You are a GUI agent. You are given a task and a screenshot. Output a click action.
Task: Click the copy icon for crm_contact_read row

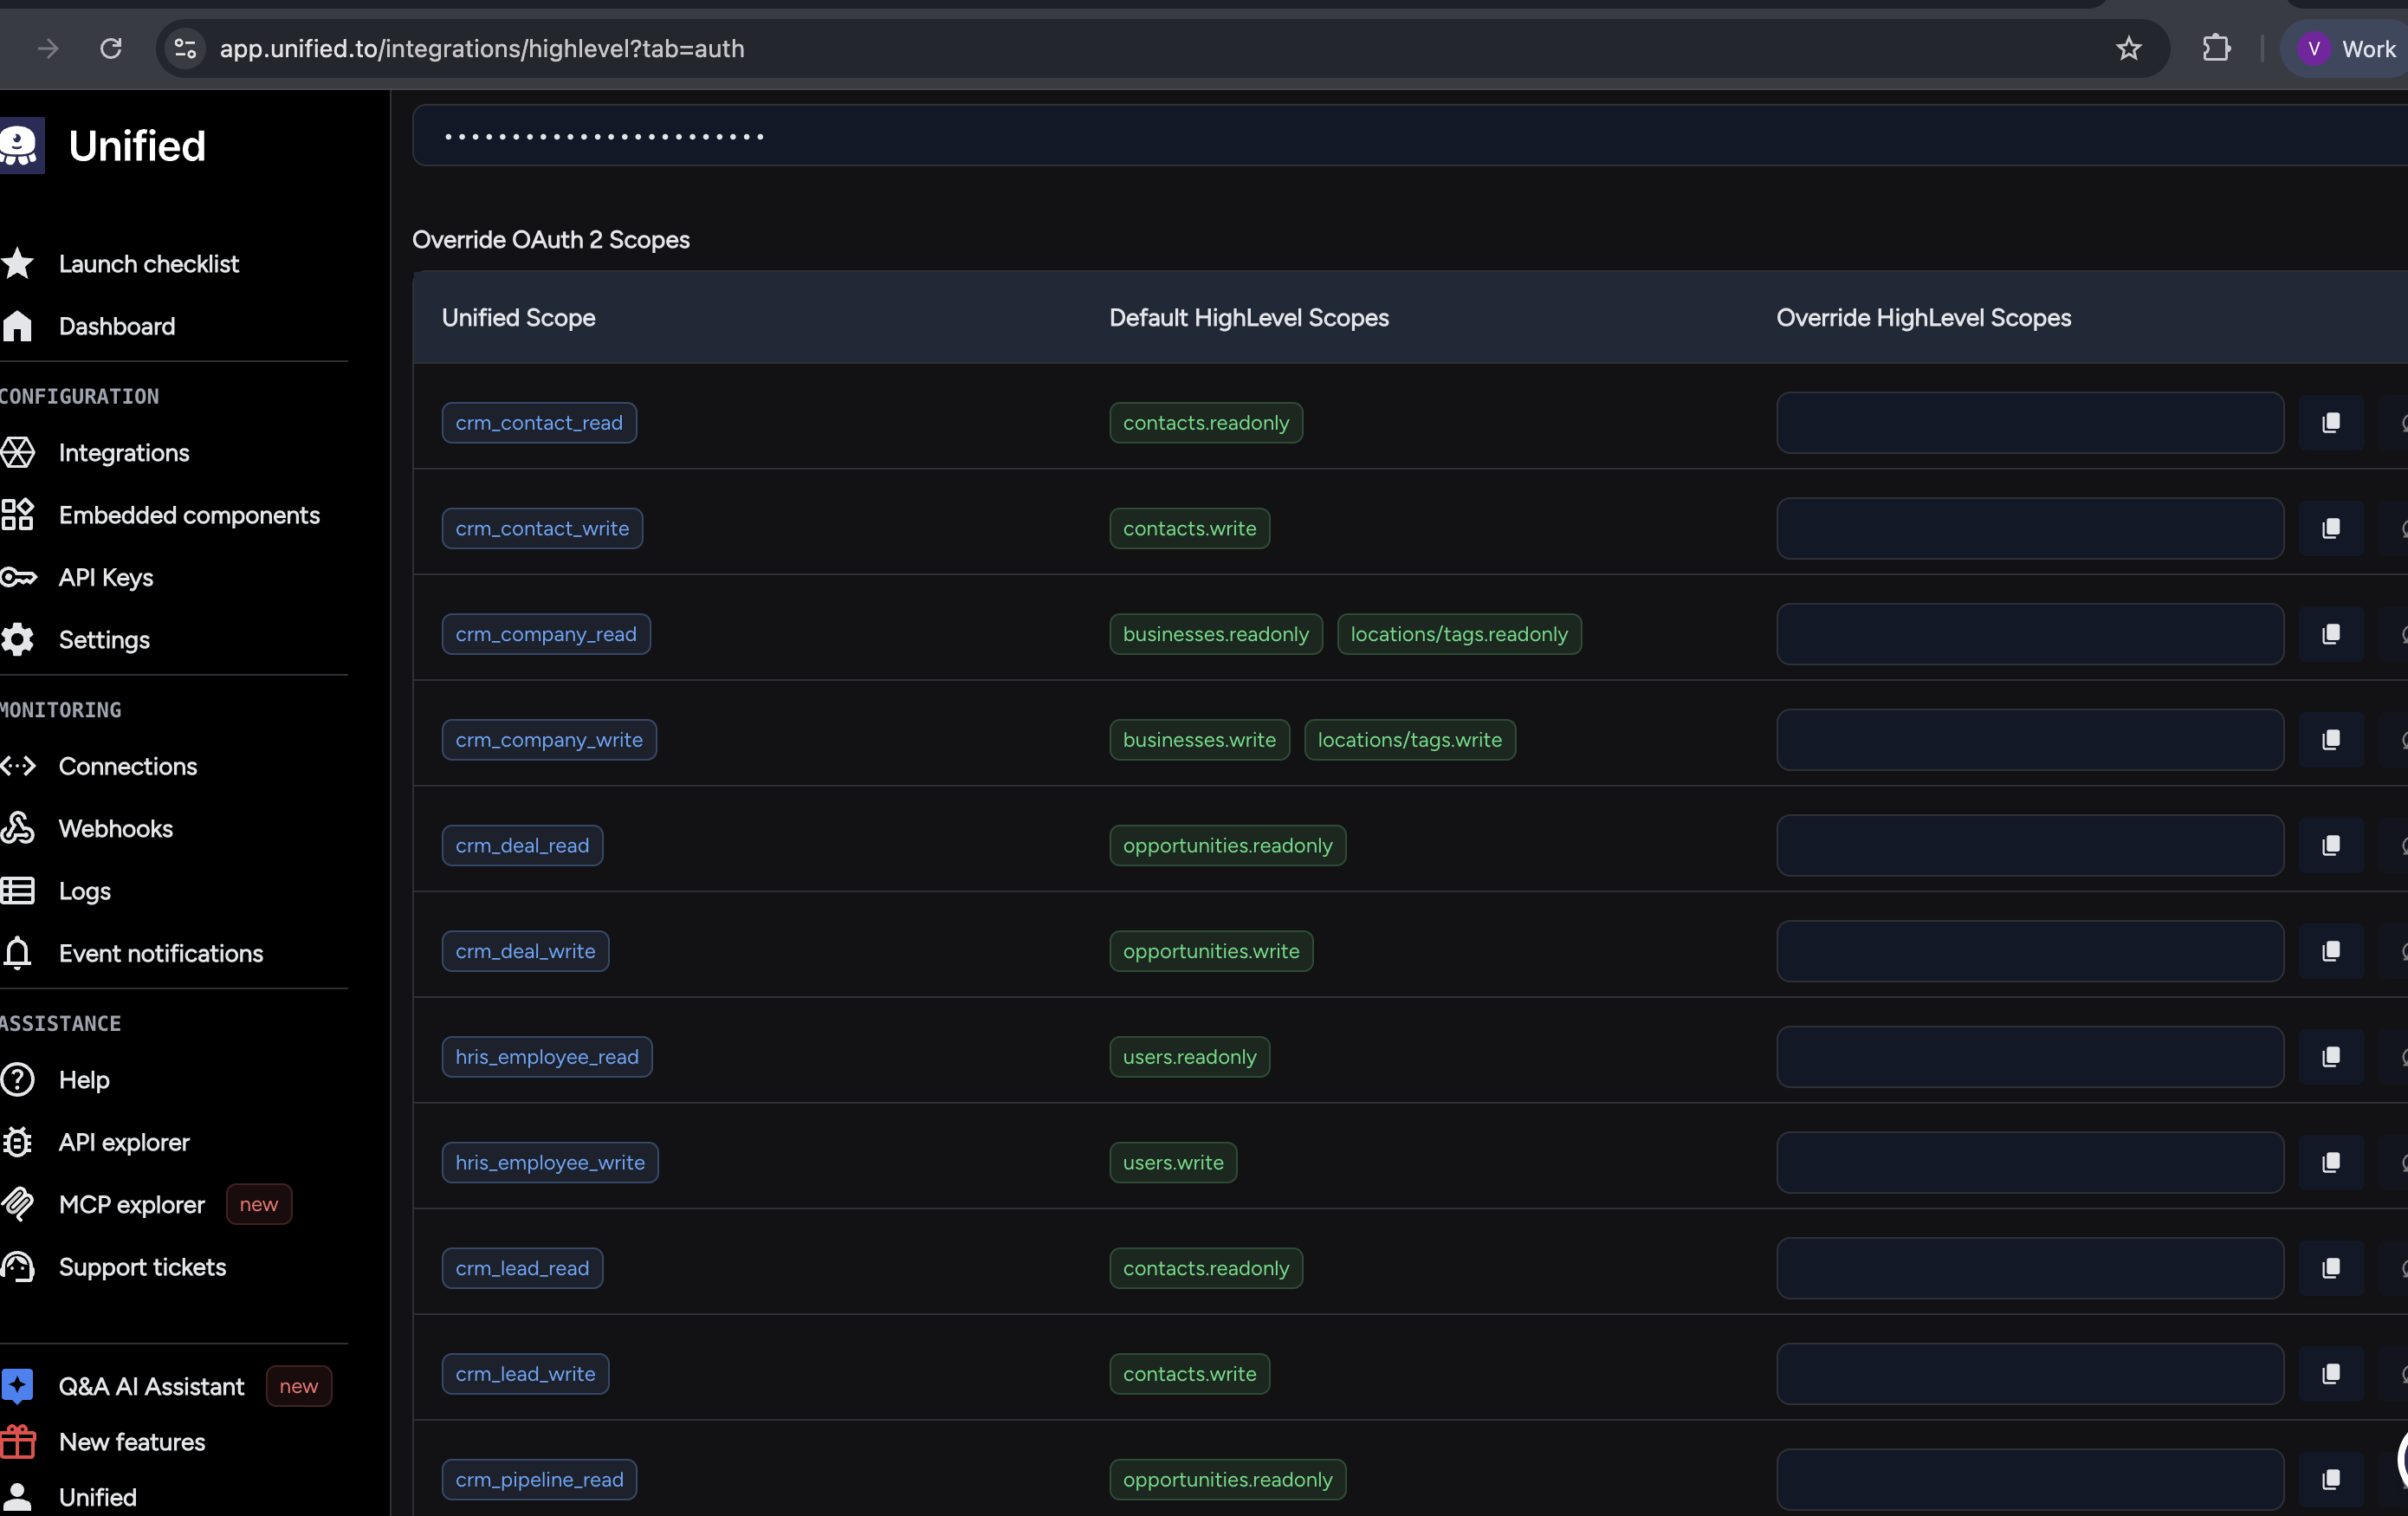pos(2330,423)
